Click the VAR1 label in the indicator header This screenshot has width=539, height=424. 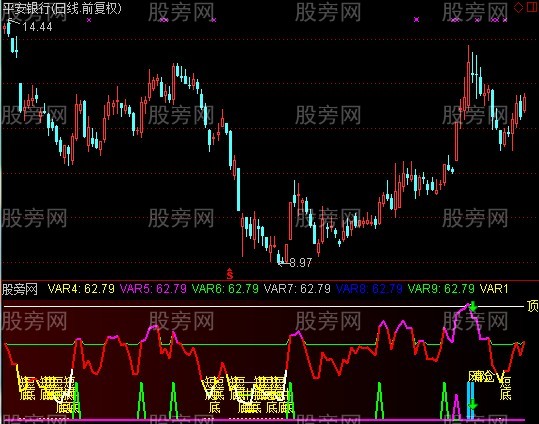(494, 289)
